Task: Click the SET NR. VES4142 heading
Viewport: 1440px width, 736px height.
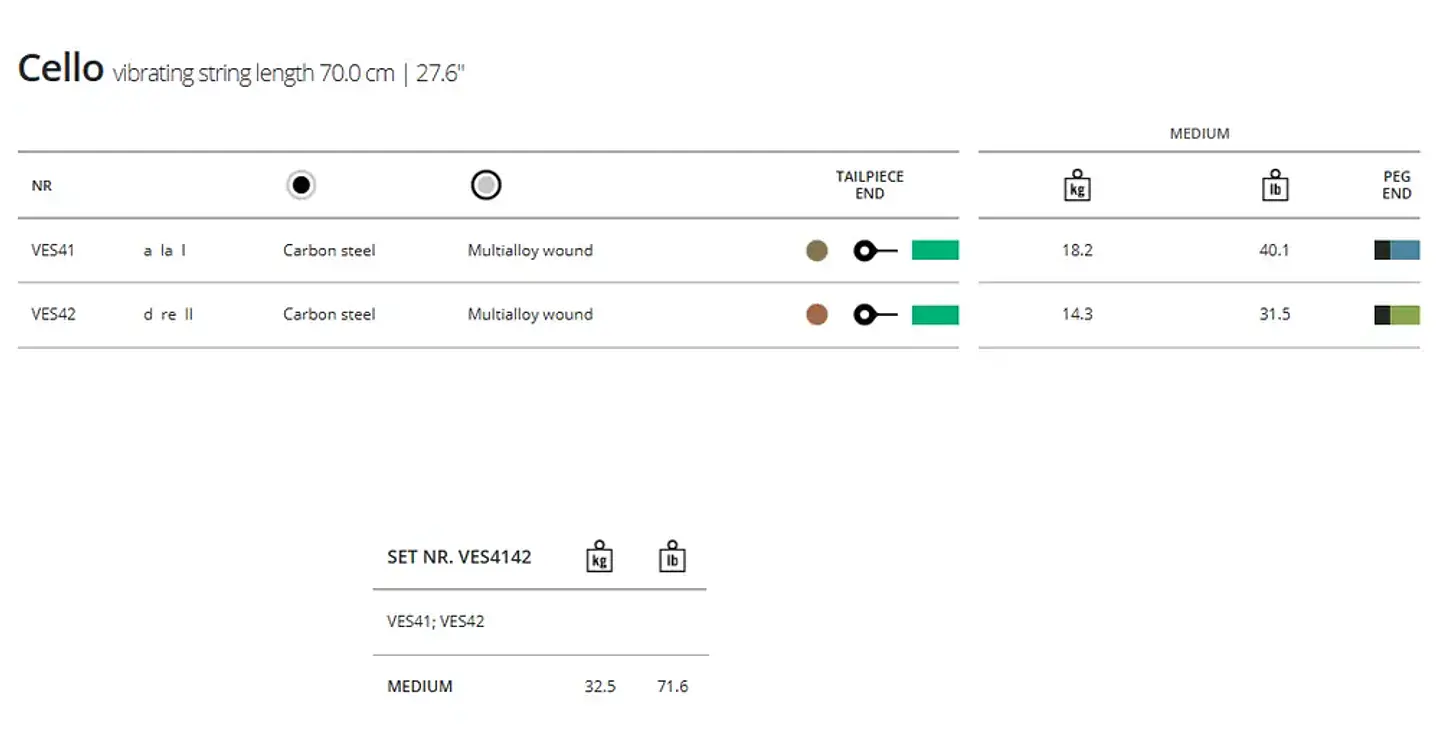Action: [x=459, y=557]
